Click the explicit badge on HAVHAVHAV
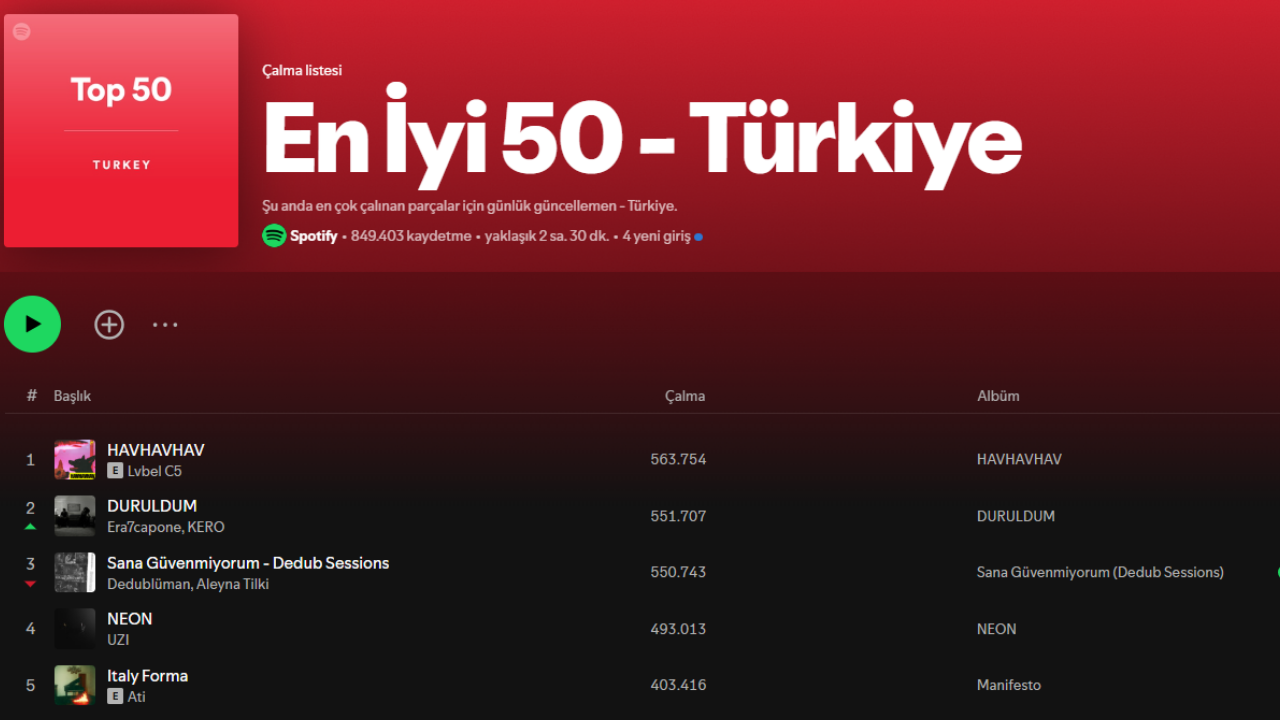This screenshot has height=720, width=1280. [x=113, y=471]
